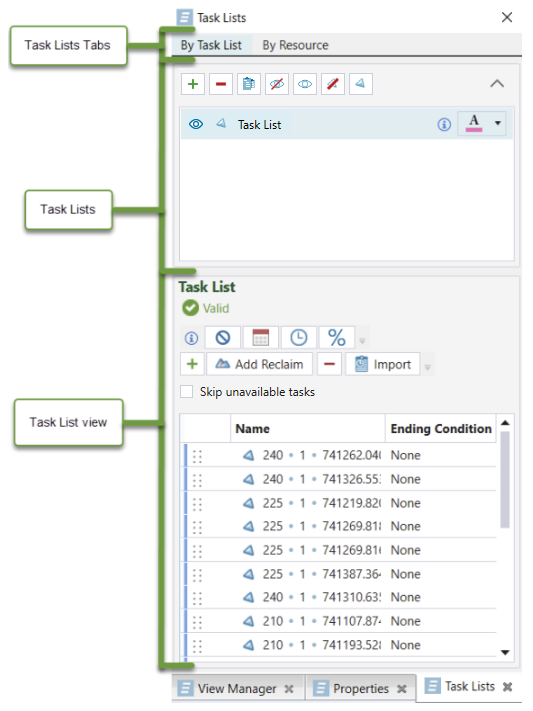Hide all task lists crossed-eye icon

pyautogui.click(x=277, y=84)
